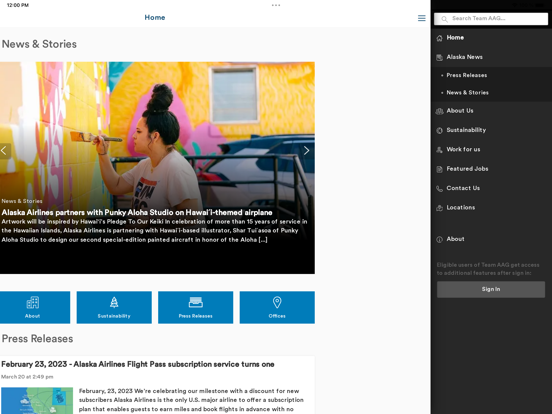Click the News & Stories section heading
The width and height of the screenshot is (552, 414).
[x=39, y=44]
